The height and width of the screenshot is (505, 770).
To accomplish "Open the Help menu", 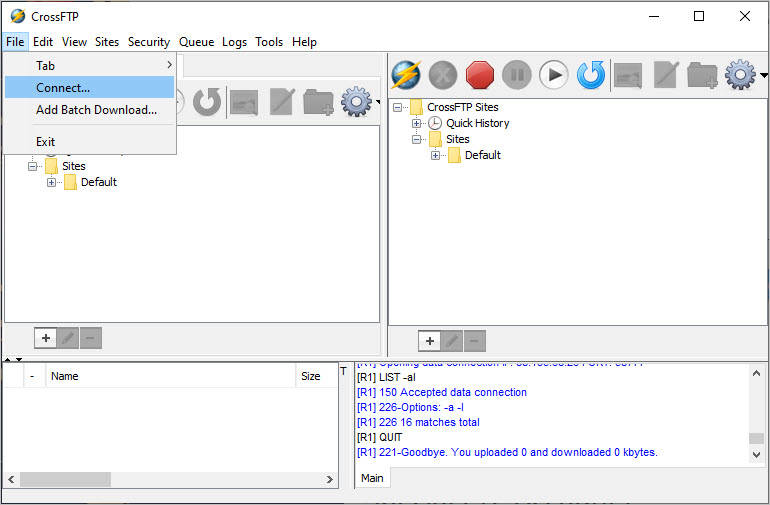I will click(304, 42).
